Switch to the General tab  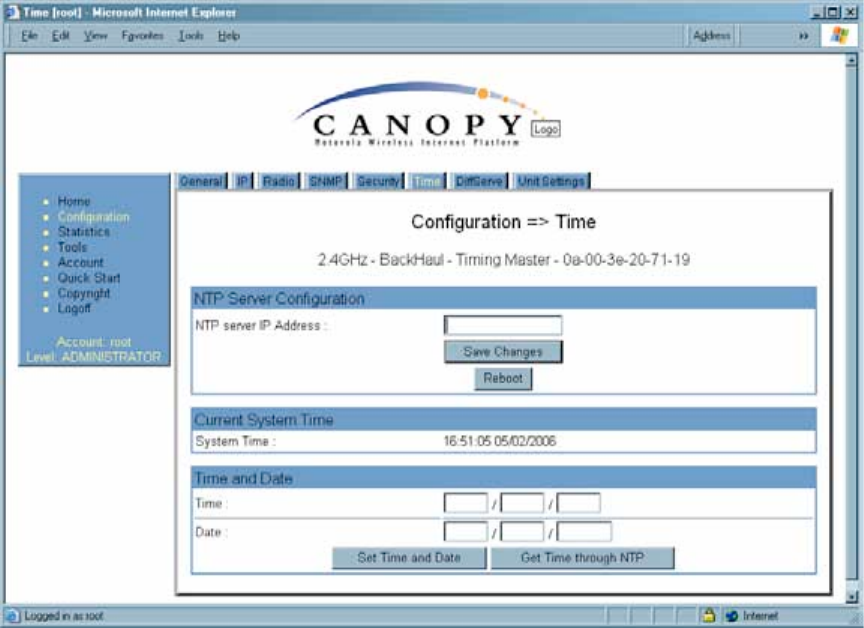click(201, 181)
